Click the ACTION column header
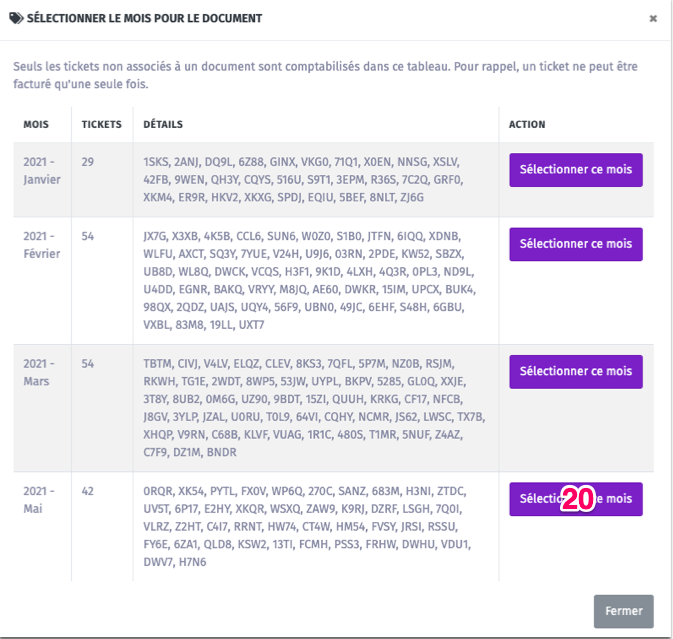The image size is (673, 639). [x=527, y=125]
